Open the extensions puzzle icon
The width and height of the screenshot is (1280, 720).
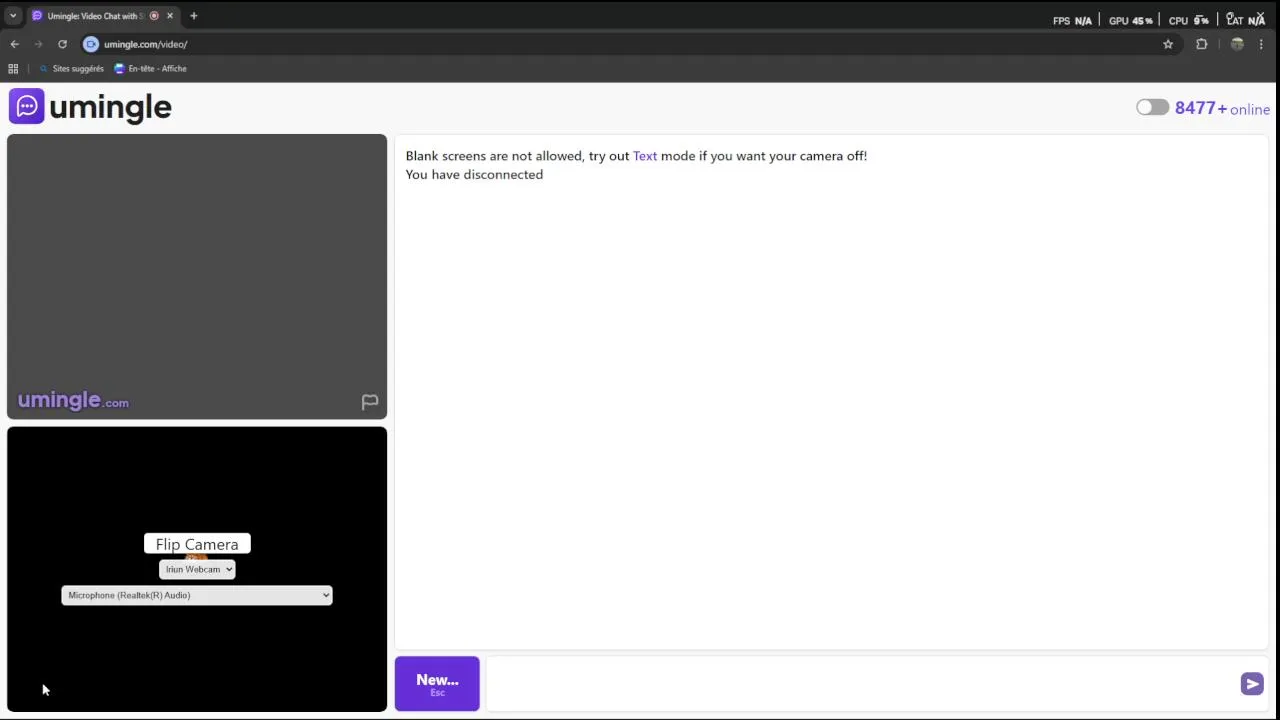coord(1202,44)
